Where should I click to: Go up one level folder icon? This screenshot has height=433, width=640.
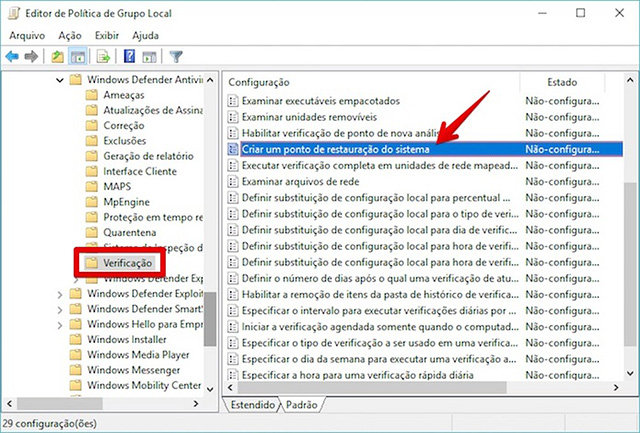click(x=58, y=56)
